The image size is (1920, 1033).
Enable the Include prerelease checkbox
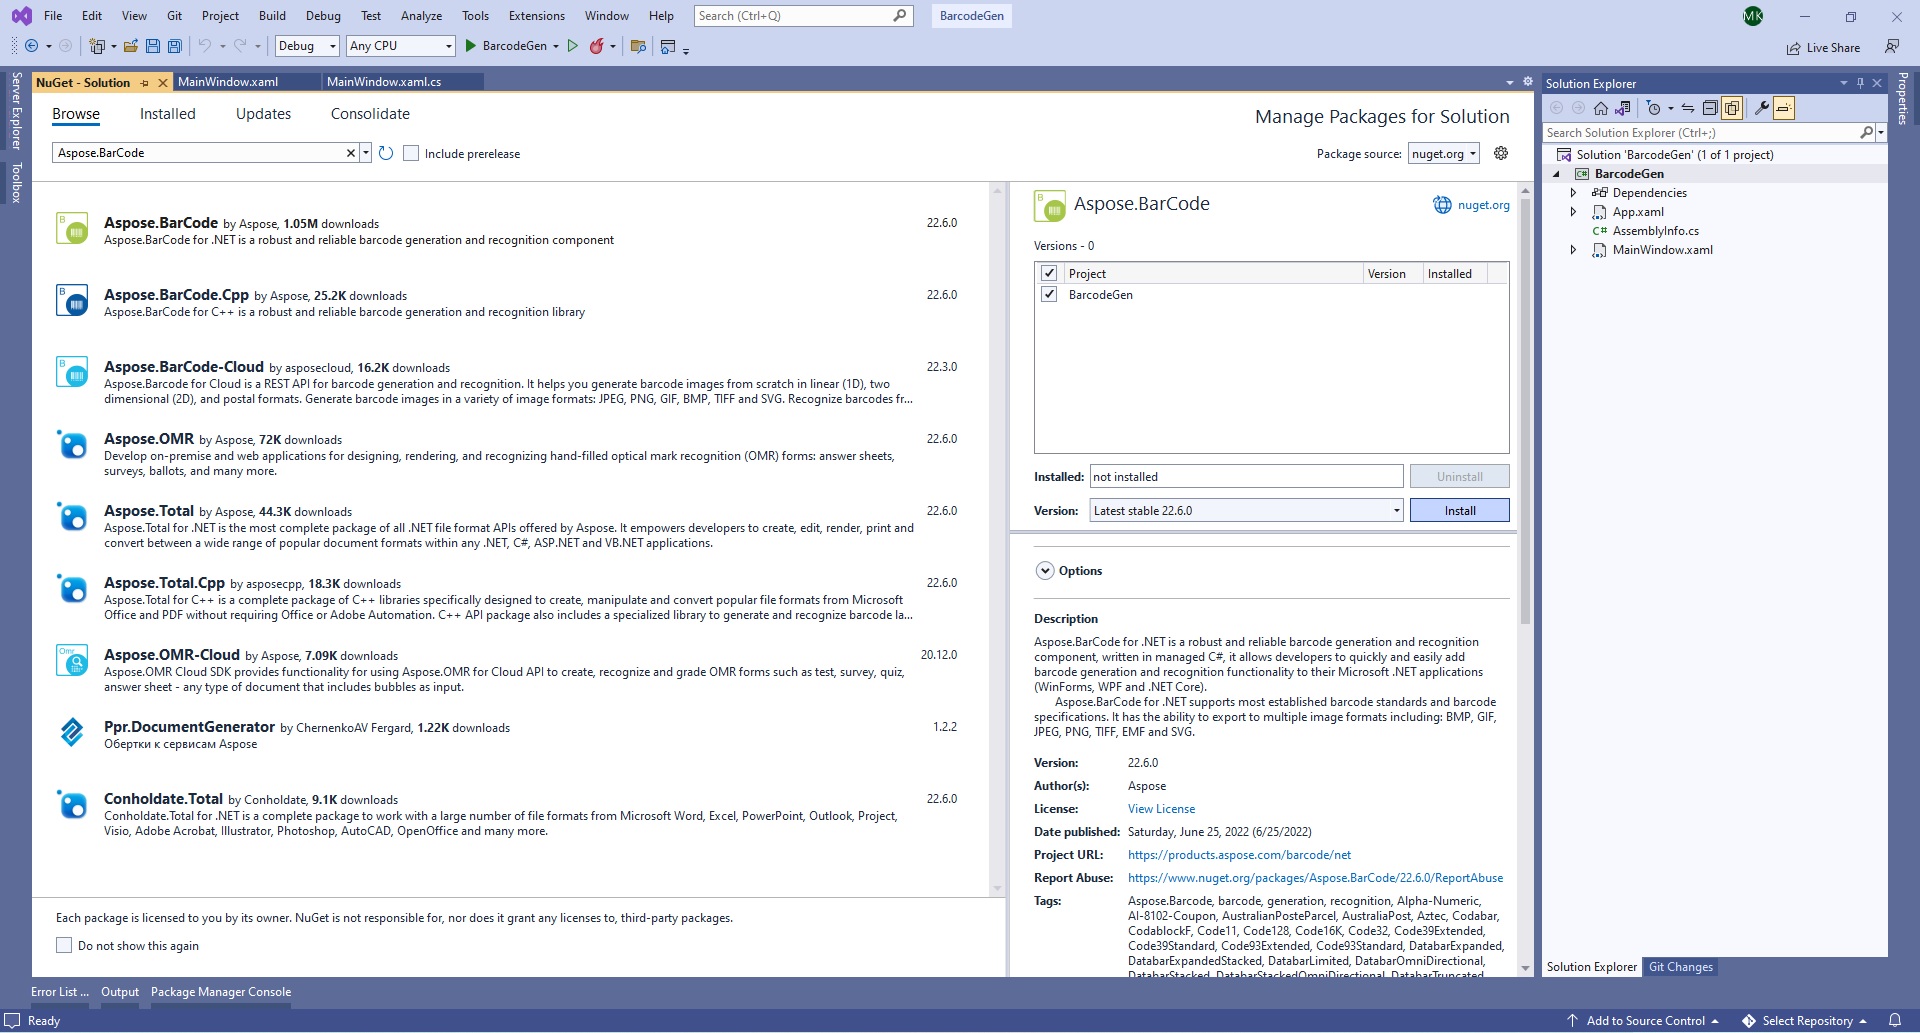click(411, 153)
